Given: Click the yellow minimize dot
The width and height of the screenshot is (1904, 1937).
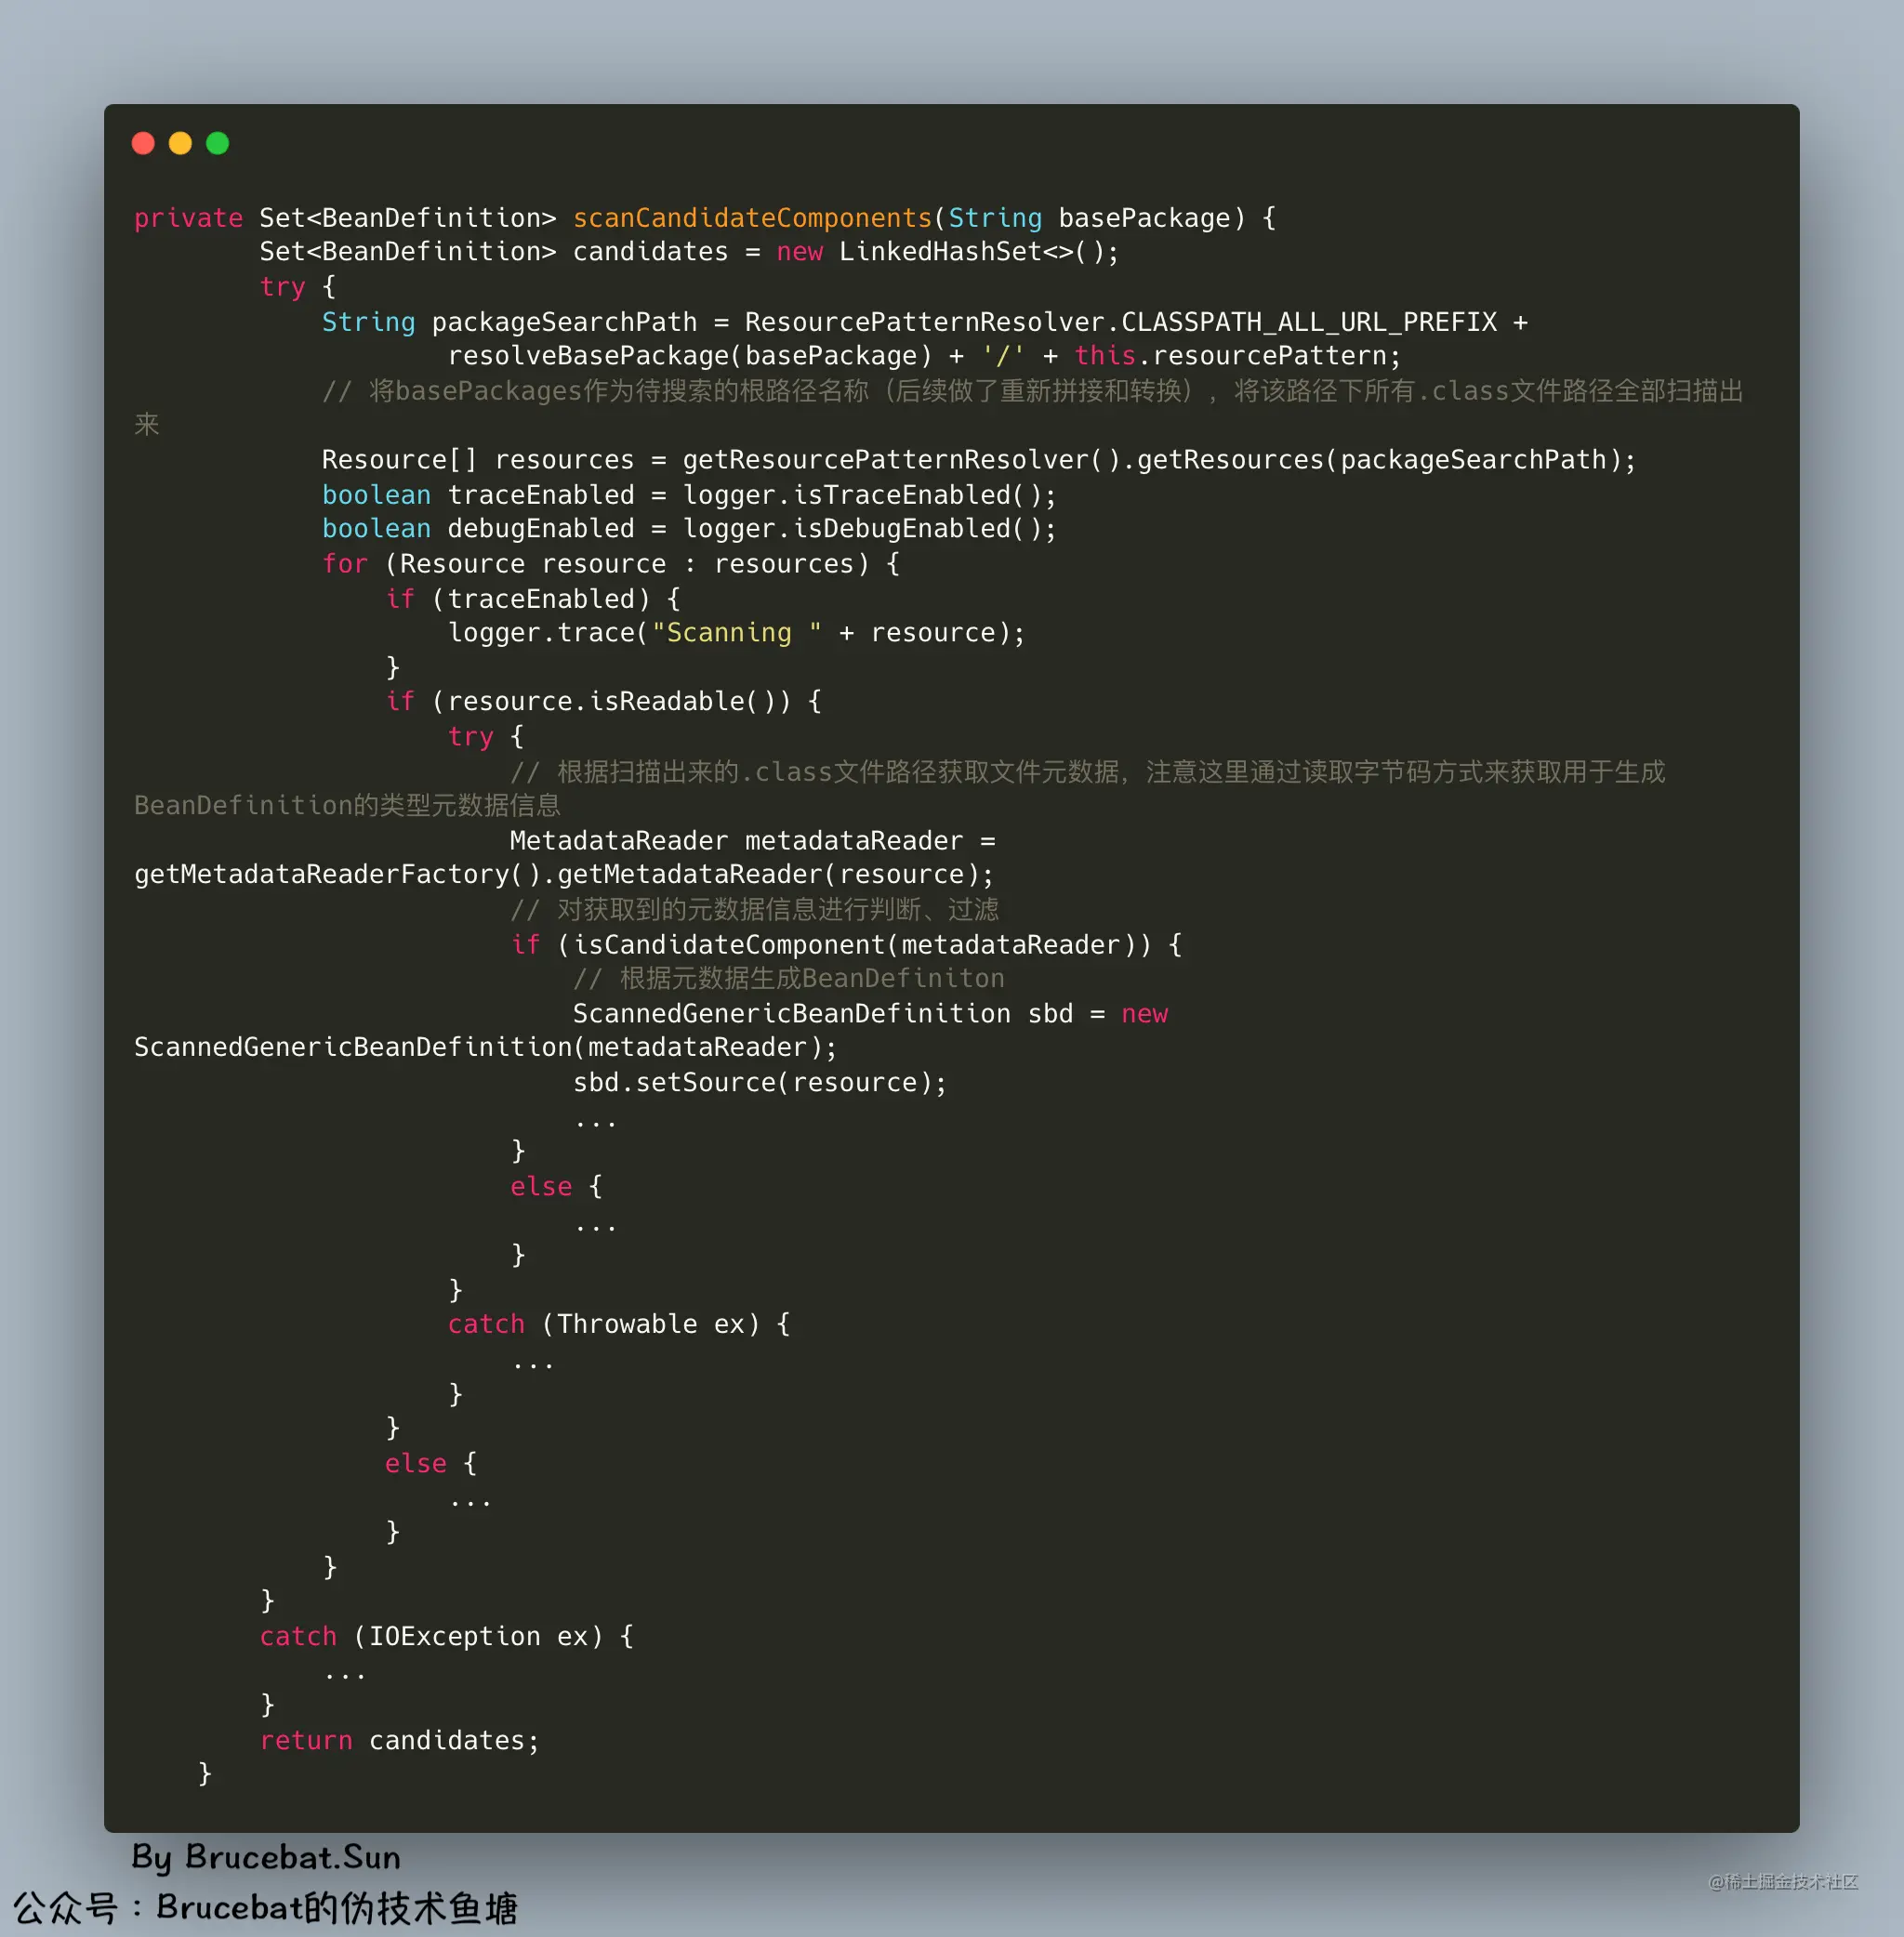Looking at the screenshot, I should pyautogui.click(x=180, y=143).
